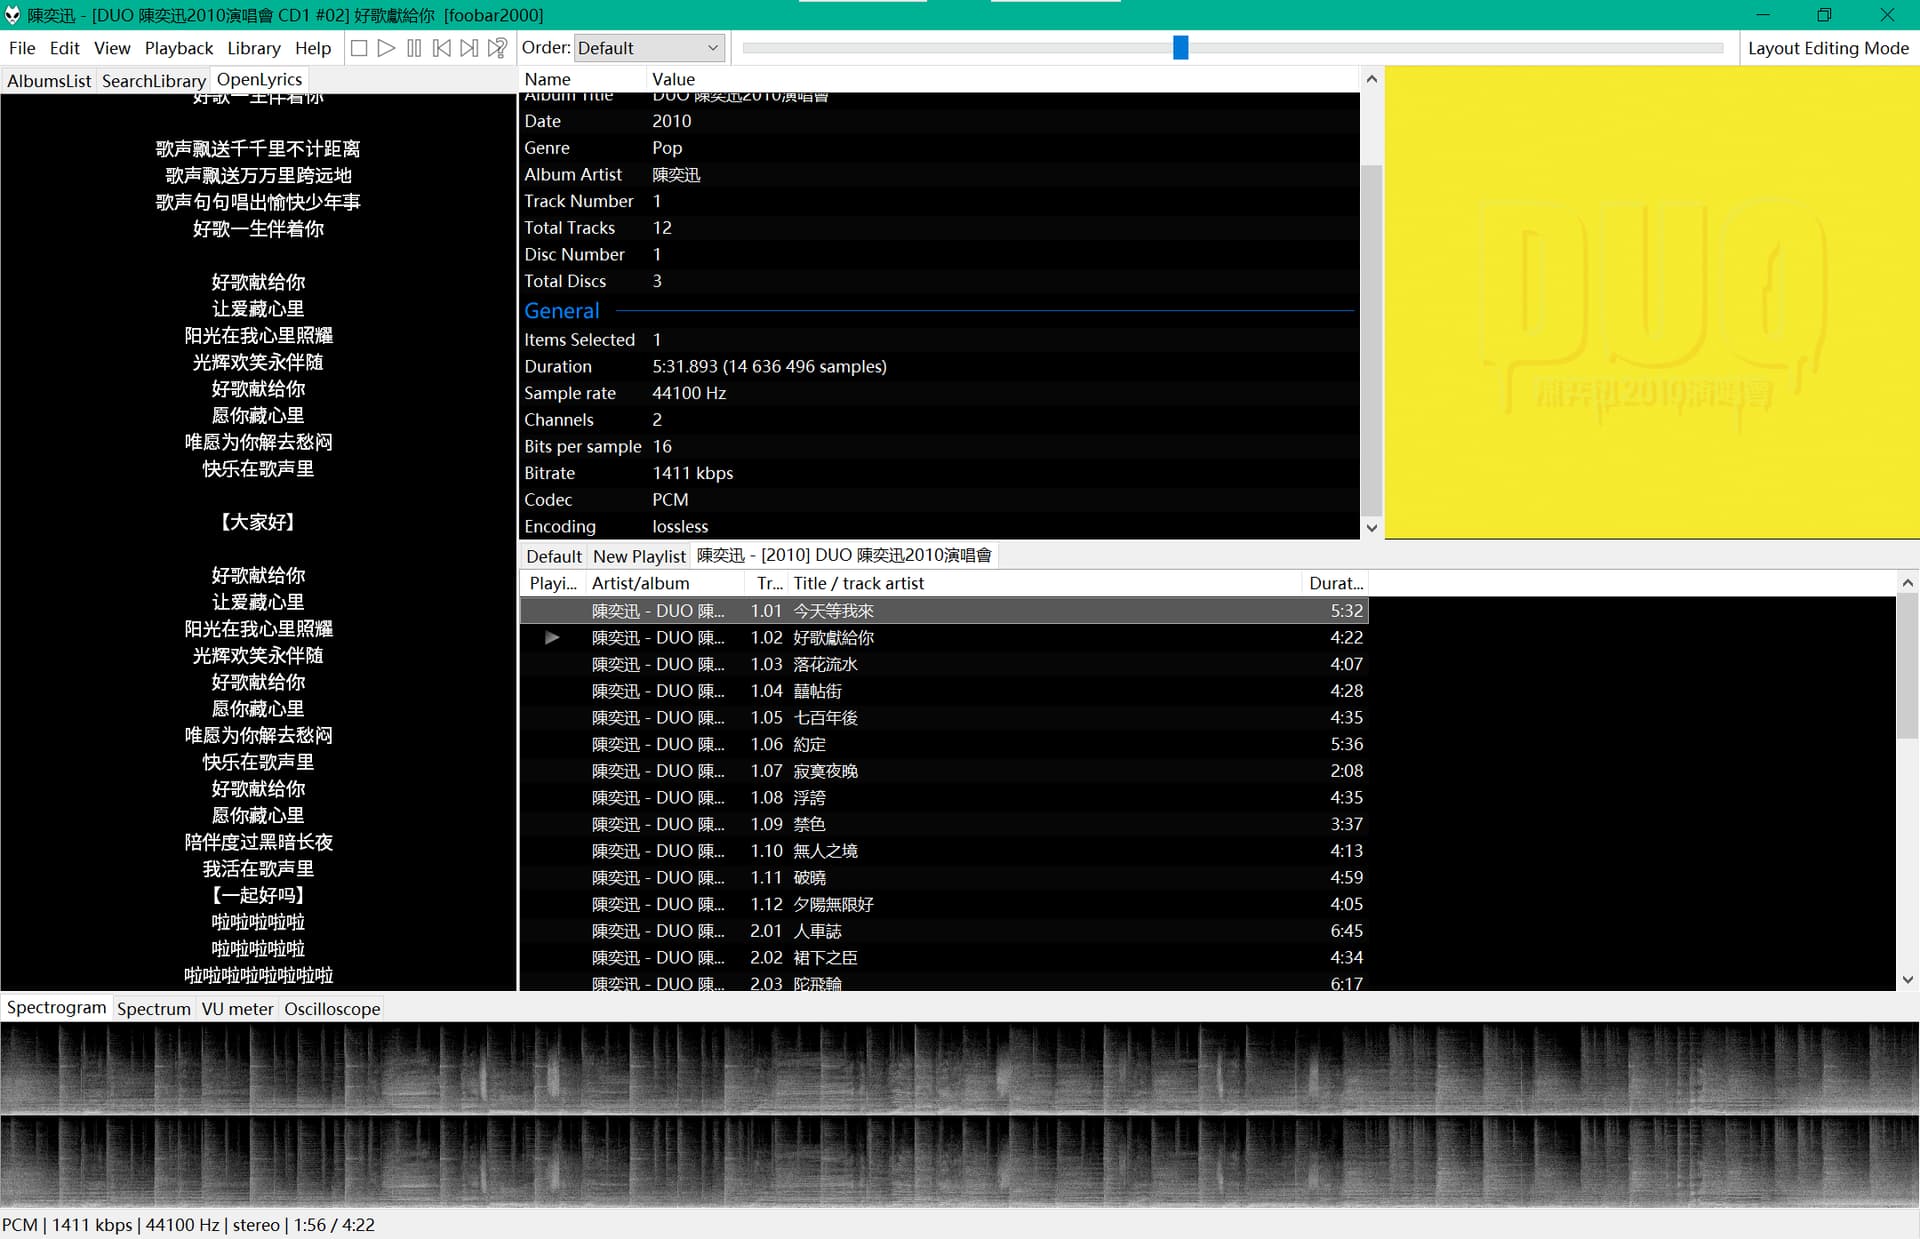Play a random track
The height and width of the screenshot is (1239, 1920).
[x=497, y=48]
